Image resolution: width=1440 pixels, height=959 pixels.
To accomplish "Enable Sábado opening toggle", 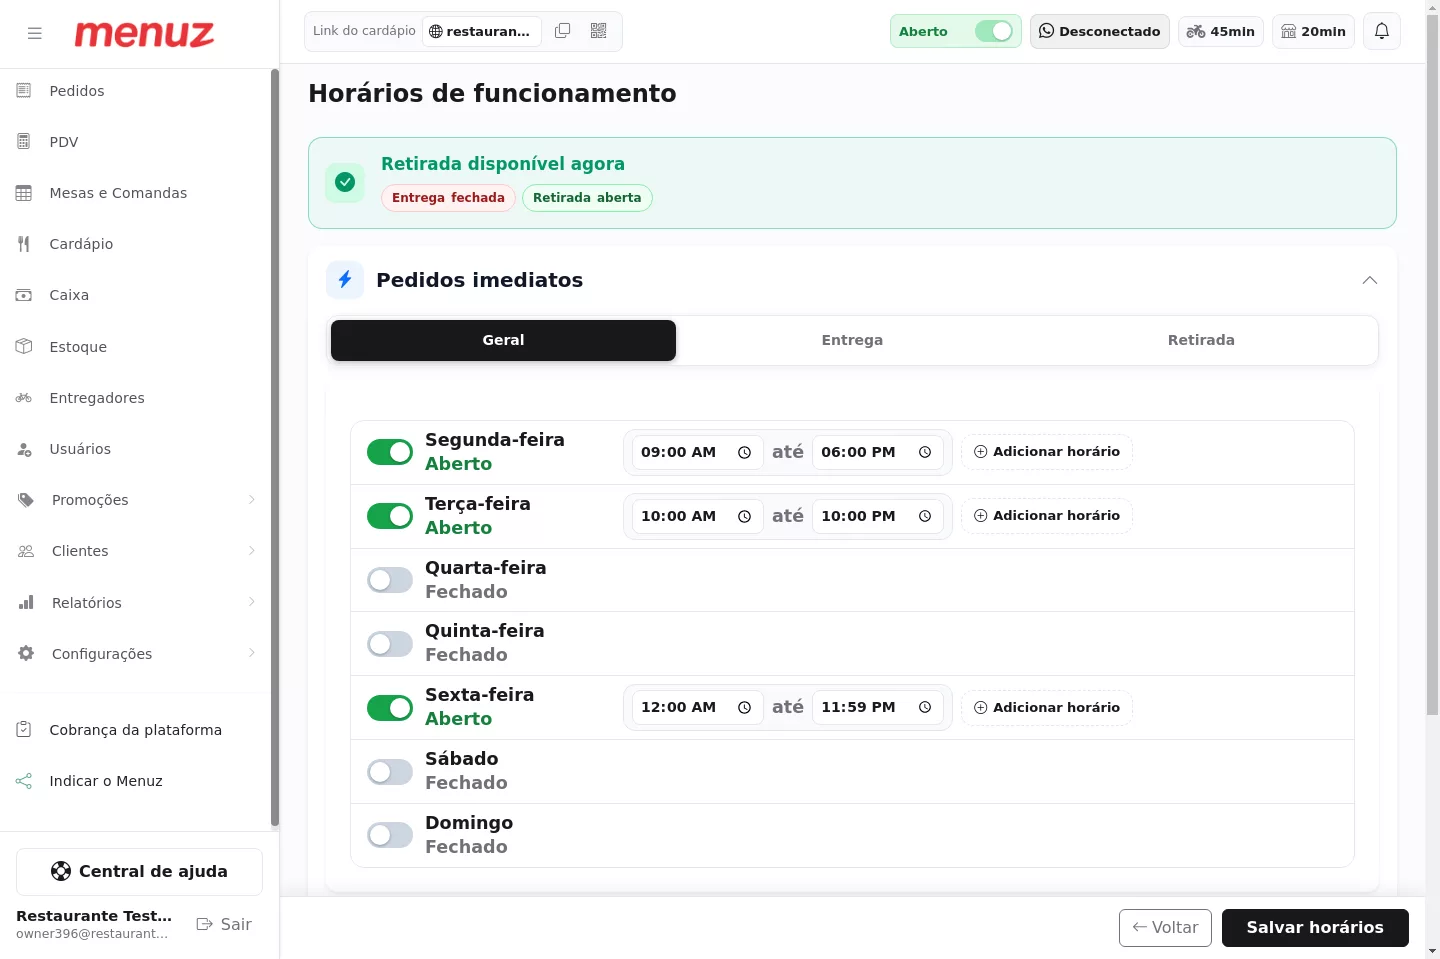I will (390, 772).
